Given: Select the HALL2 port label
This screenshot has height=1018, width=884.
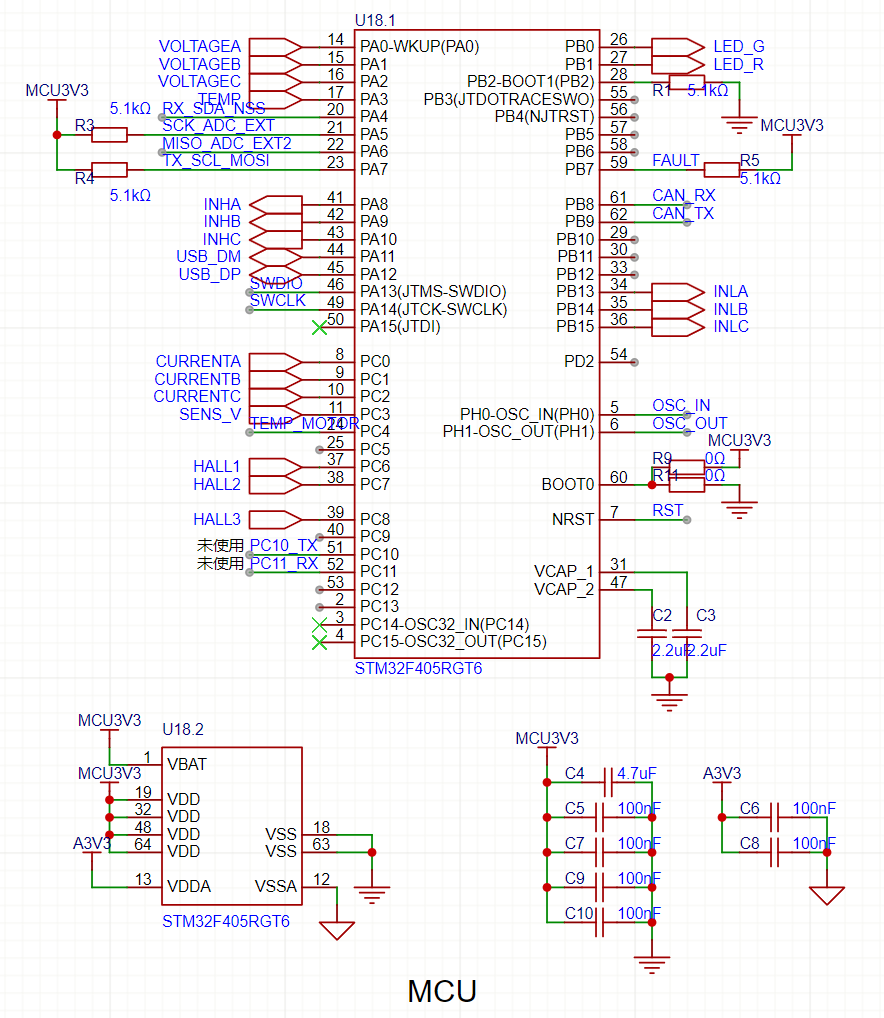Looking at the screenshot, I should pos(217,484).
